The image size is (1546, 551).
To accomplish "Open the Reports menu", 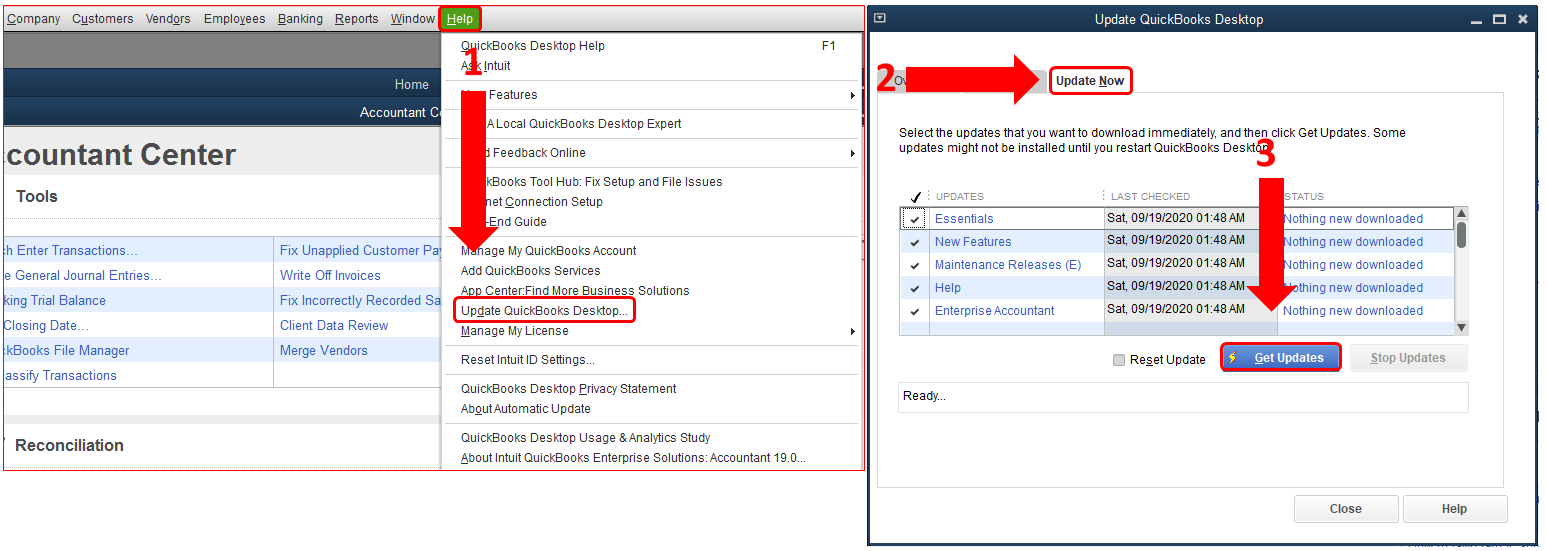I will [356, 19].
